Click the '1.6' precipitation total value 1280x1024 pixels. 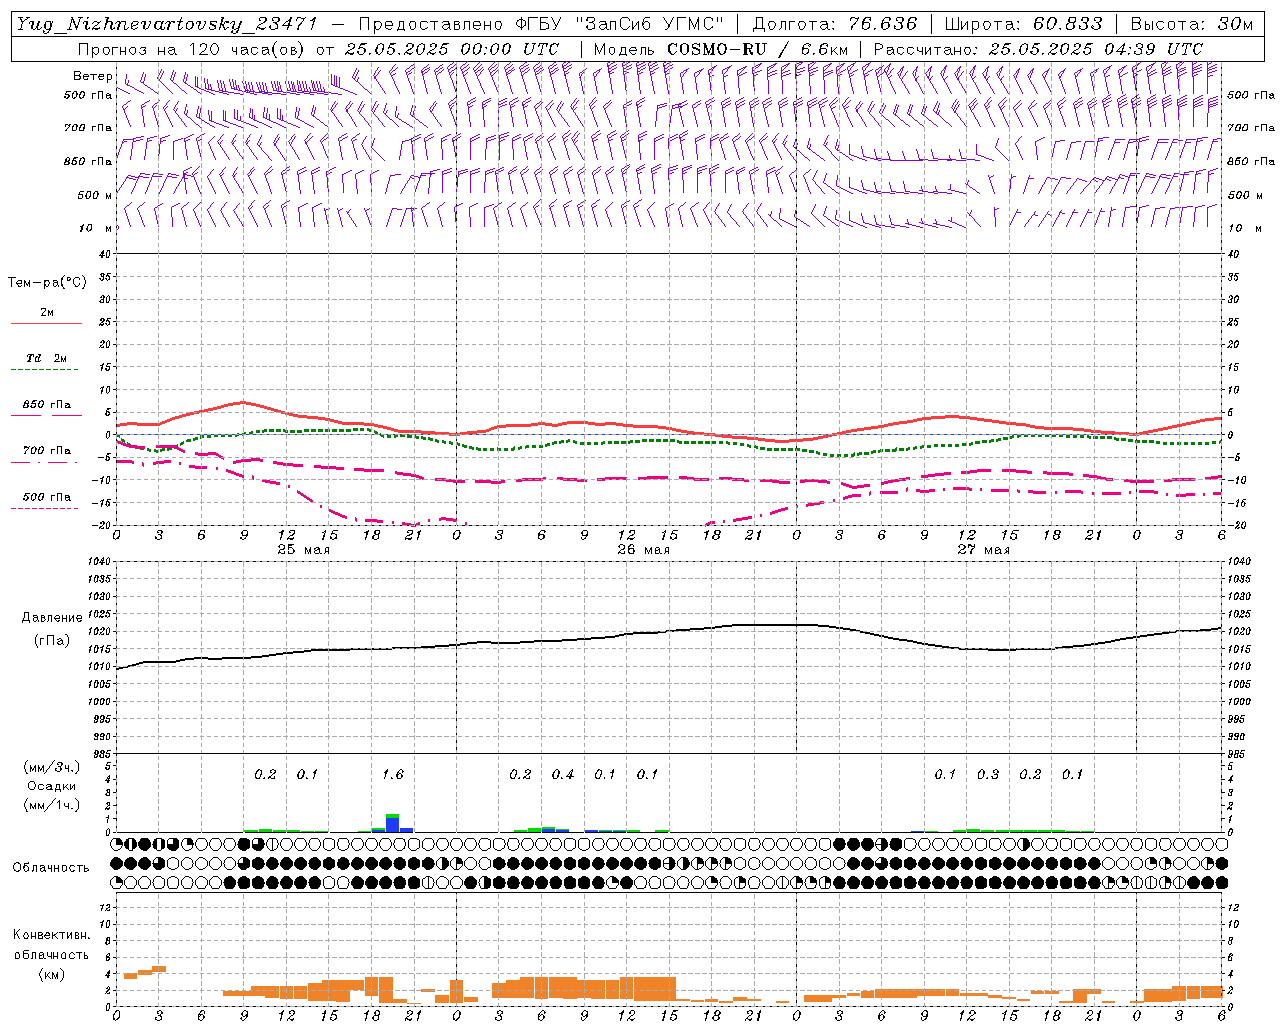pyautogui.click(x=393, y=775)
